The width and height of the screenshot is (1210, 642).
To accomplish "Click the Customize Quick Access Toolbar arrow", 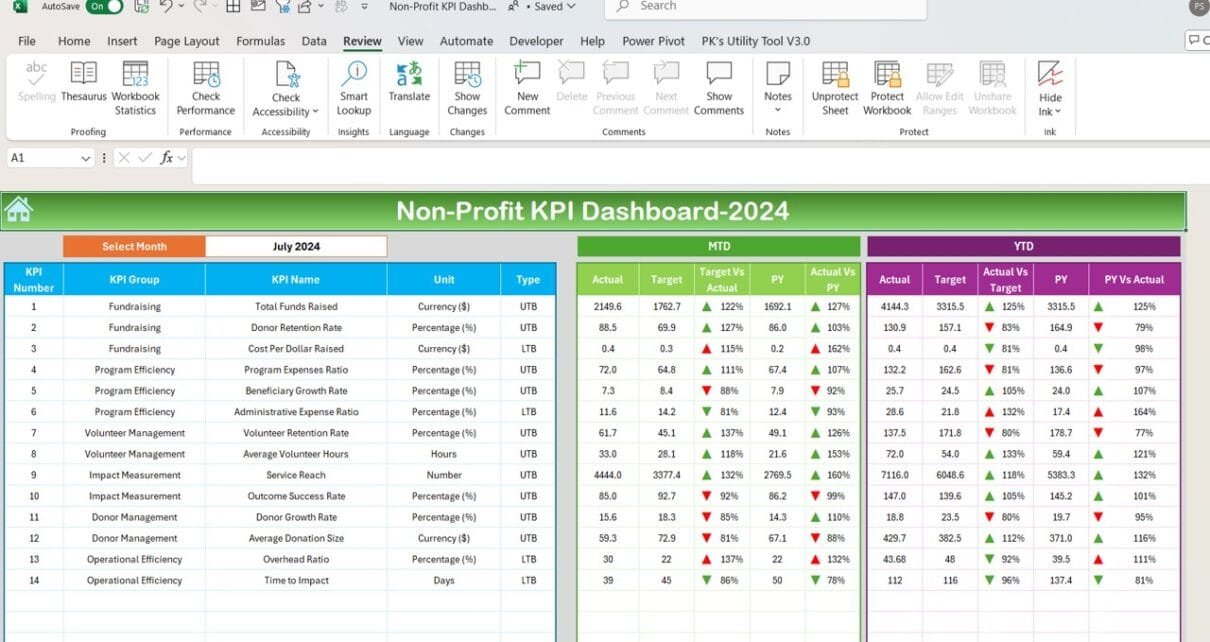I will [x=363, y=6].
